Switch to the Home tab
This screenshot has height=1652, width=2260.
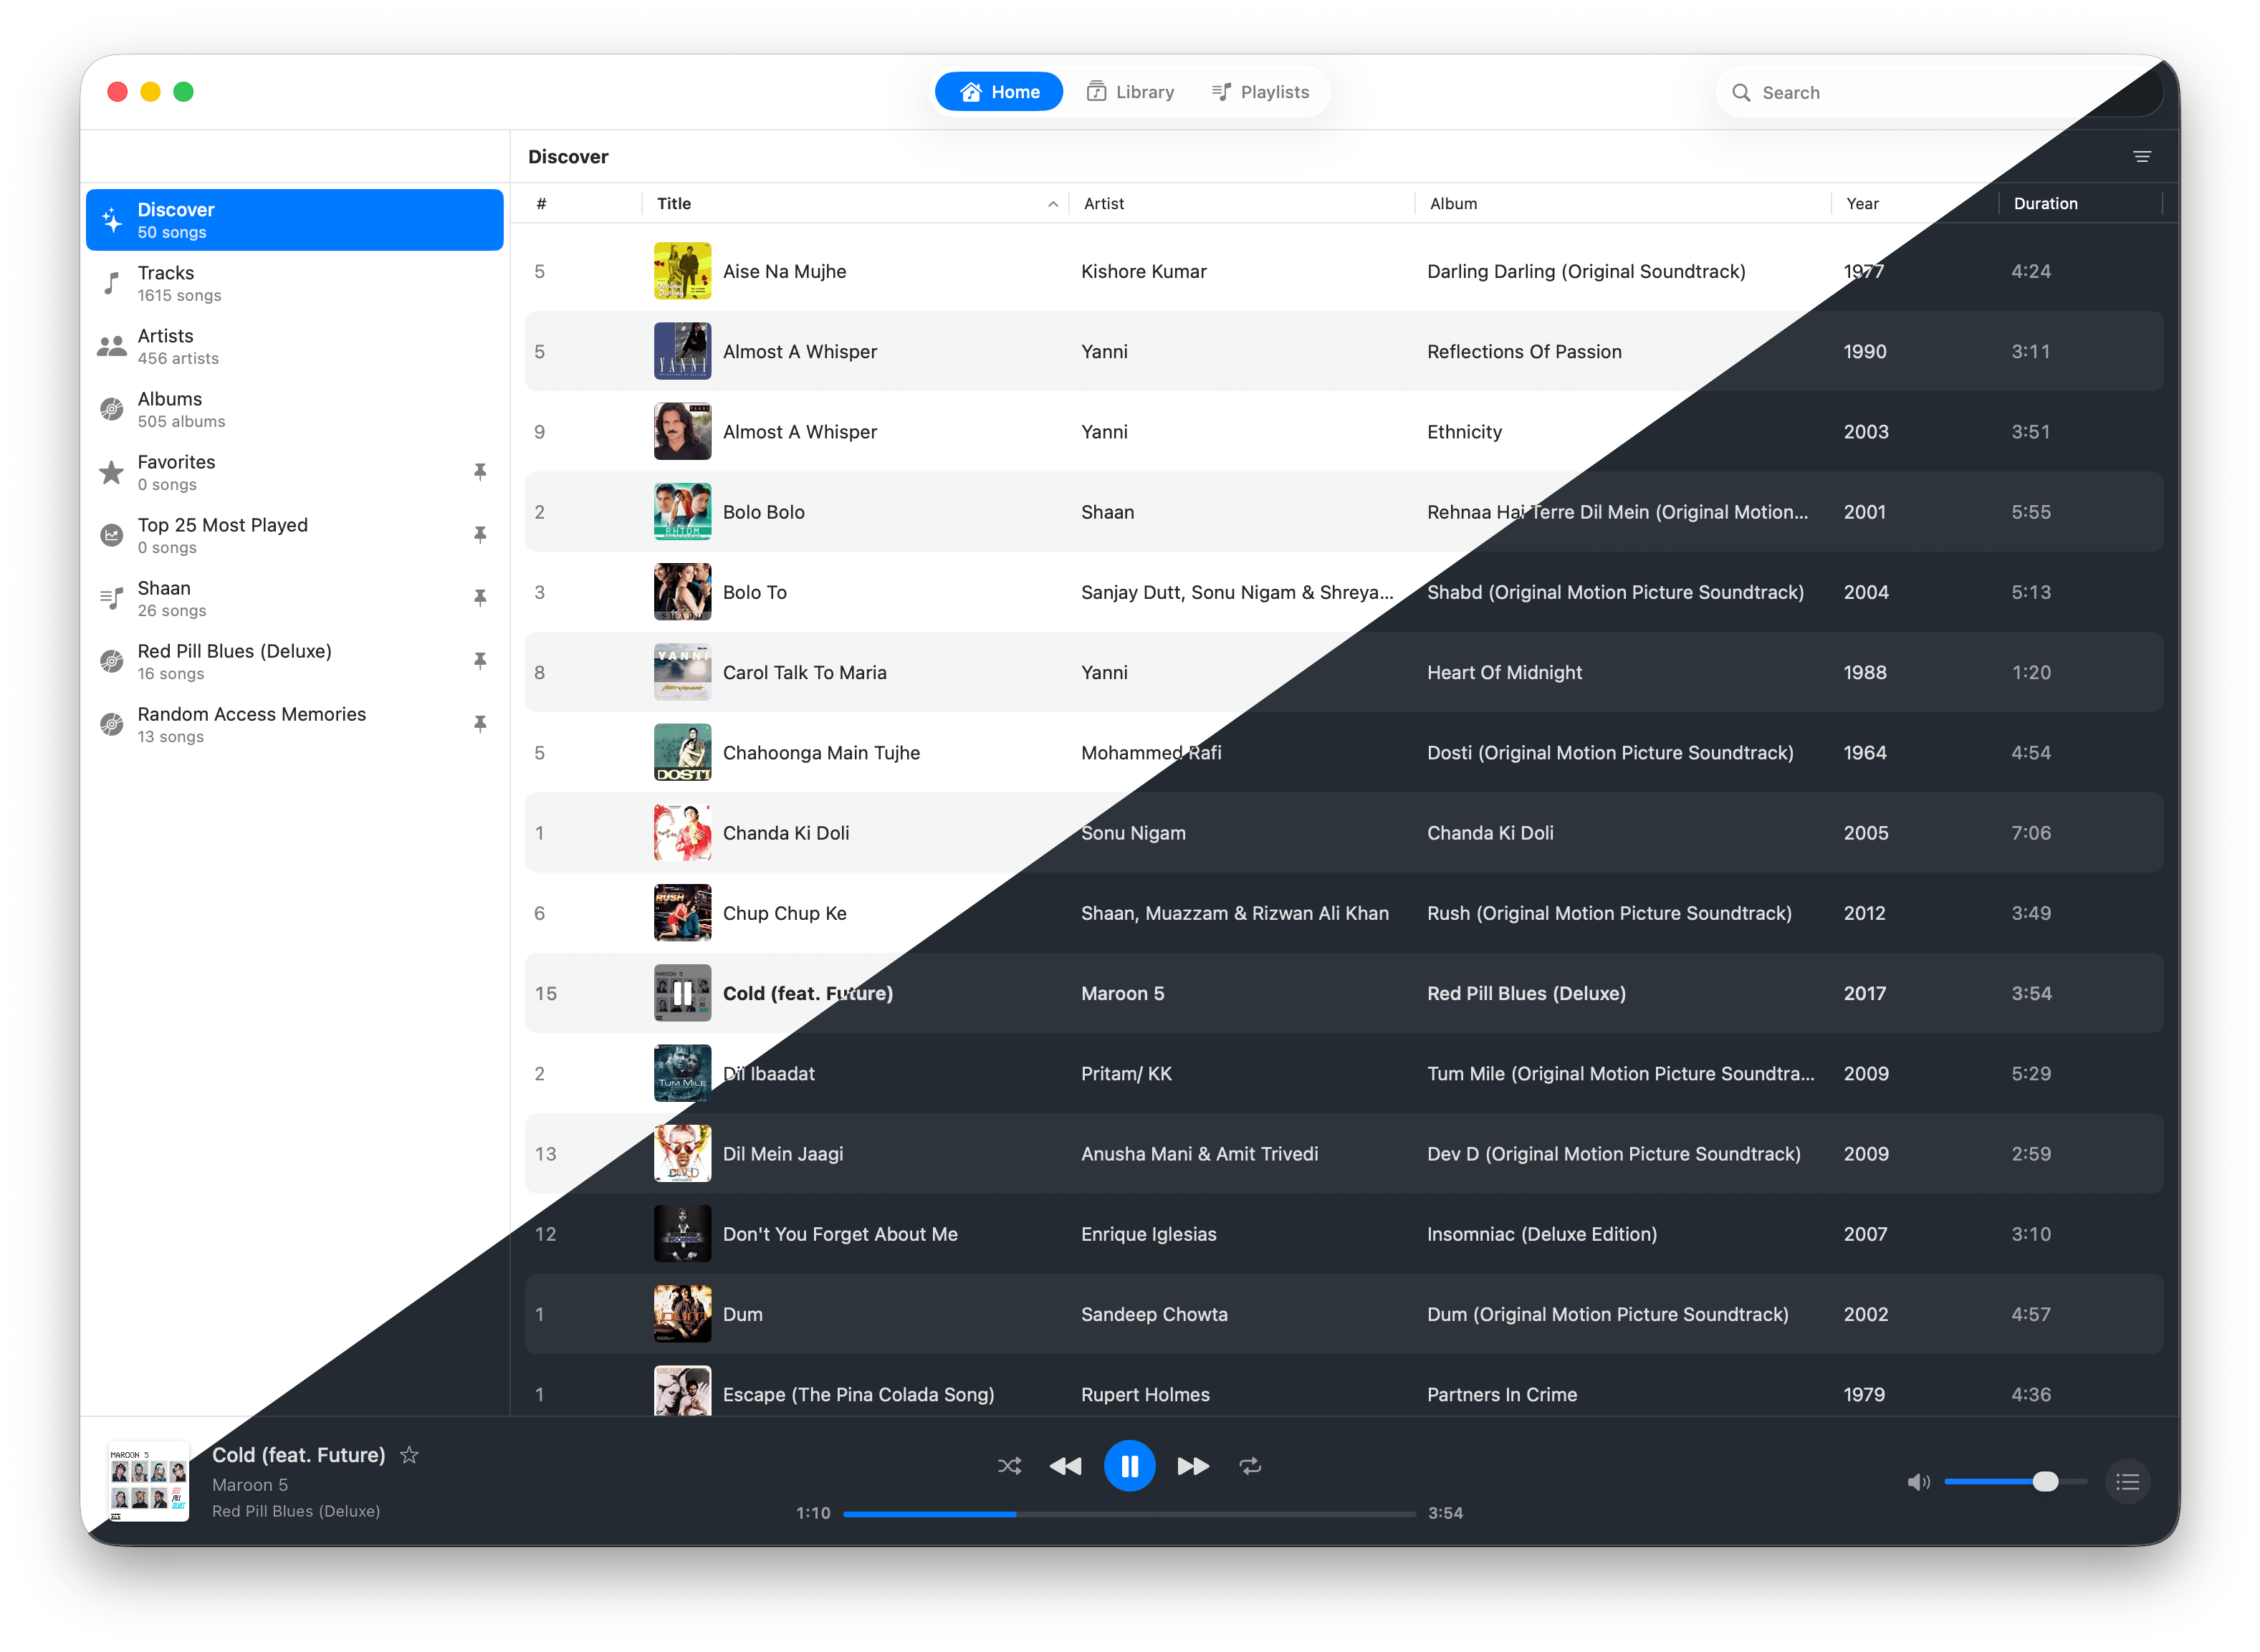(x=999, y=92)
